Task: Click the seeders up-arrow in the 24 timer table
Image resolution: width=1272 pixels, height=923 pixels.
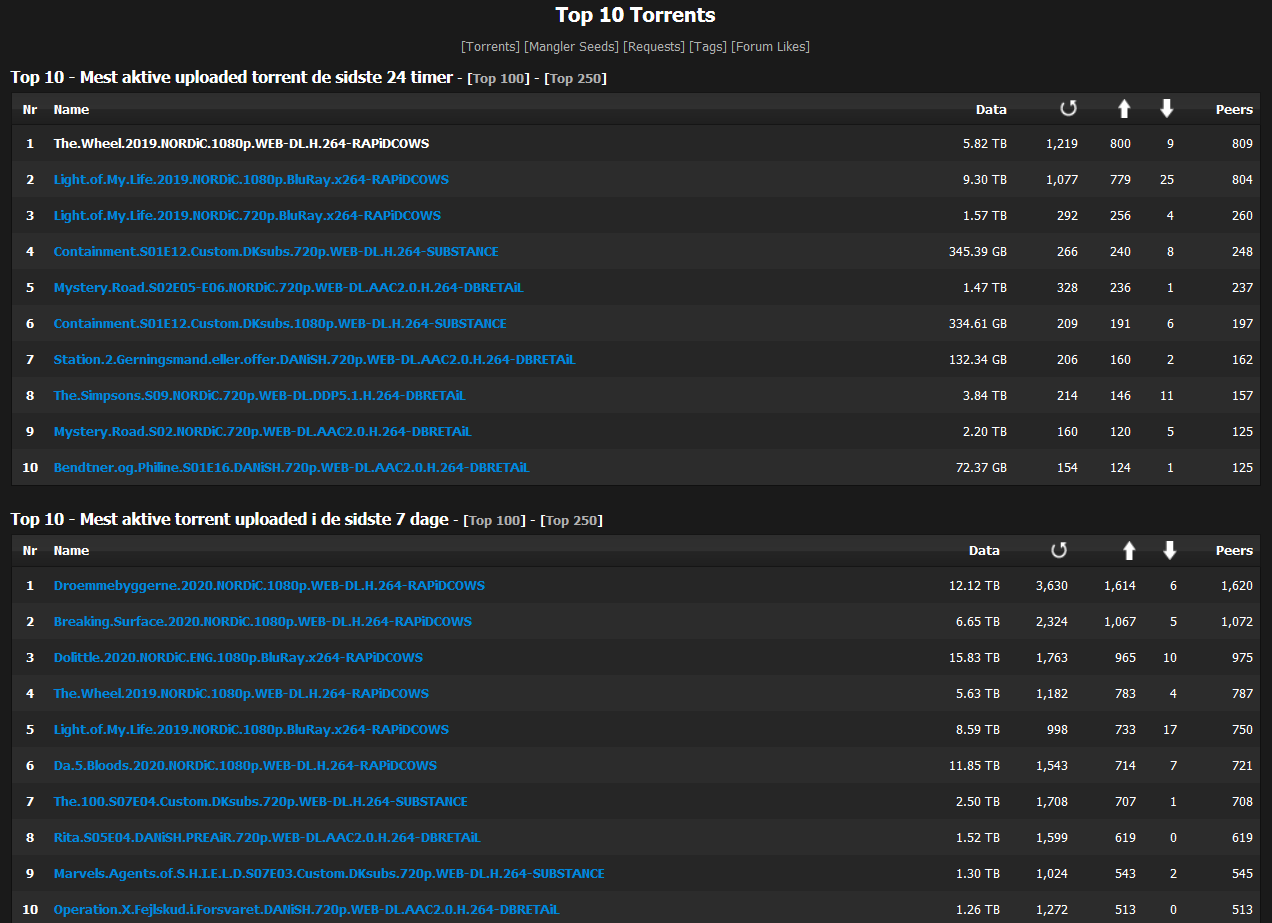Action: pos(1123,109)
